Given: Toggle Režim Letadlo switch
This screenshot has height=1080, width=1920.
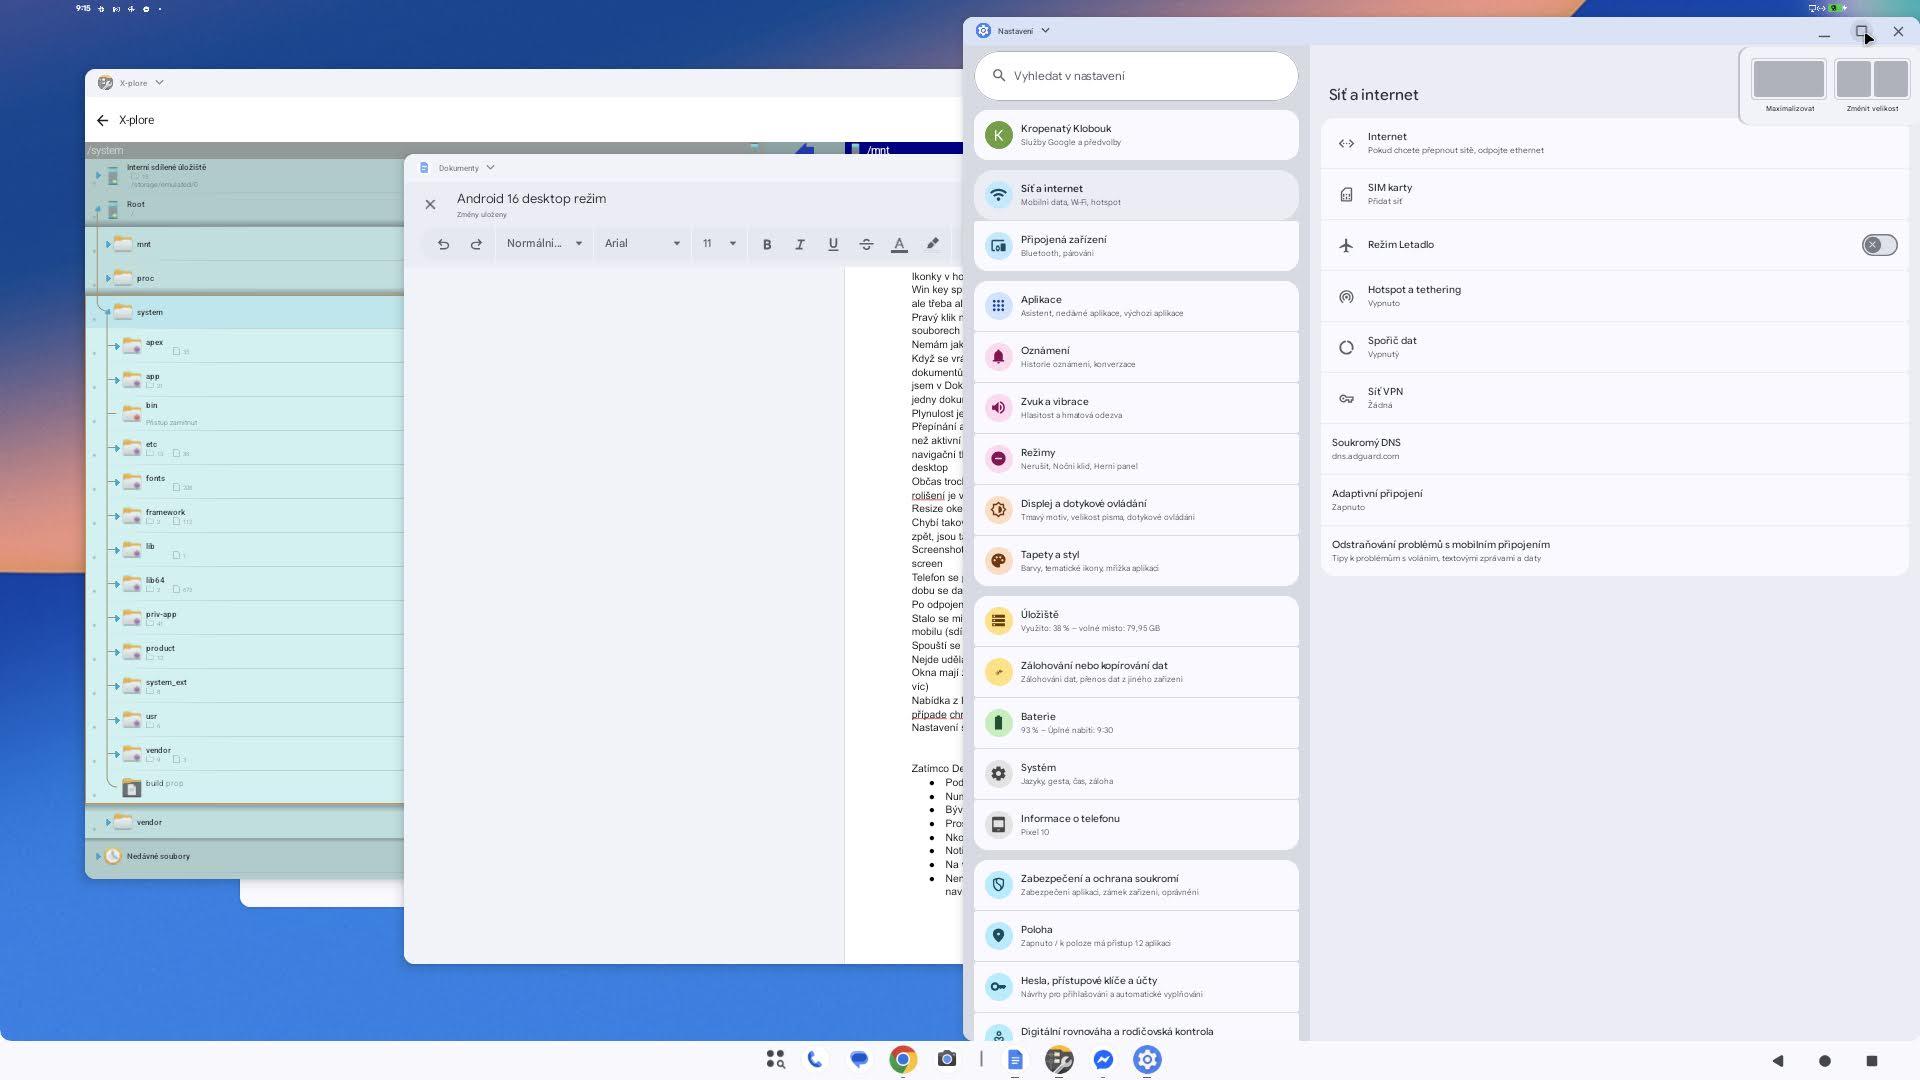Looking at the screenshot, I should pos(1879,245).
